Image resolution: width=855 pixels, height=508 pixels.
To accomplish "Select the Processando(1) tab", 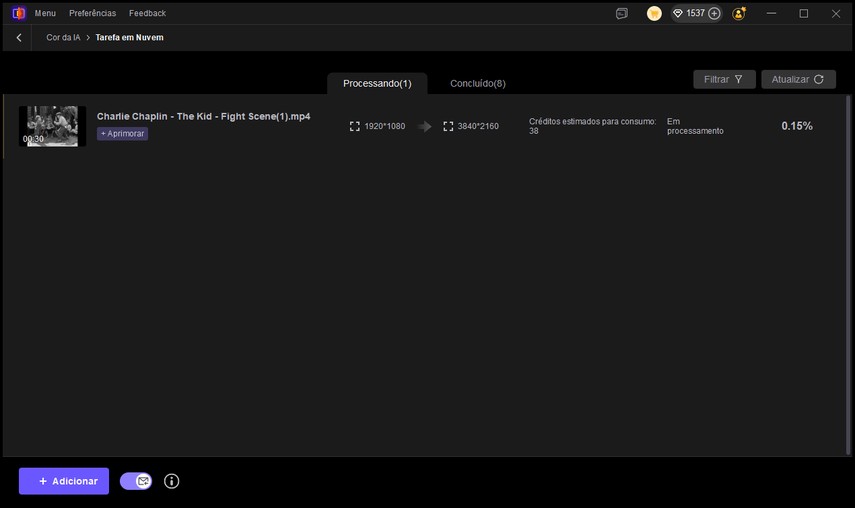I will click(377, 83).
